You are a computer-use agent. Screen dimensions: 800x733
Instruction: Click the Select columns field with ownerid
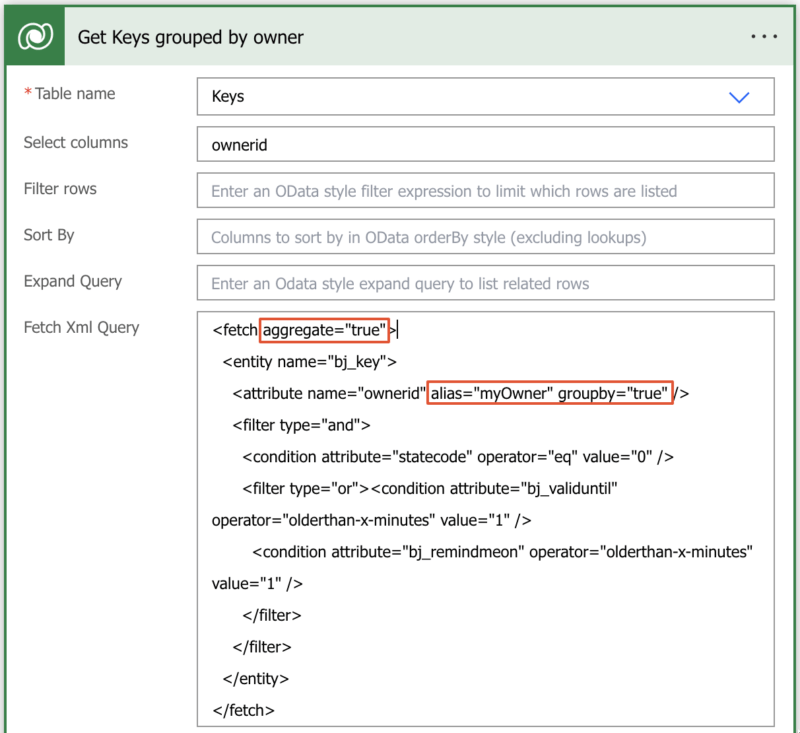[486, 144]
